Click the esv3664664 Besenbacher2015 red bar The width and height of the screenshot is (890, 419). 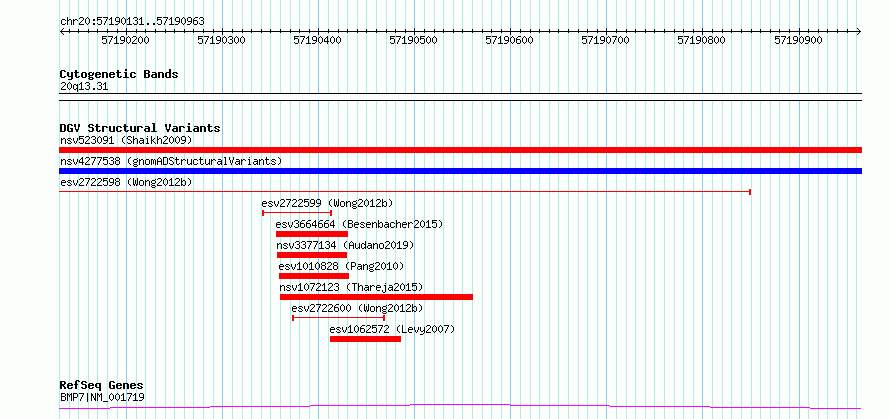point(312,234)
